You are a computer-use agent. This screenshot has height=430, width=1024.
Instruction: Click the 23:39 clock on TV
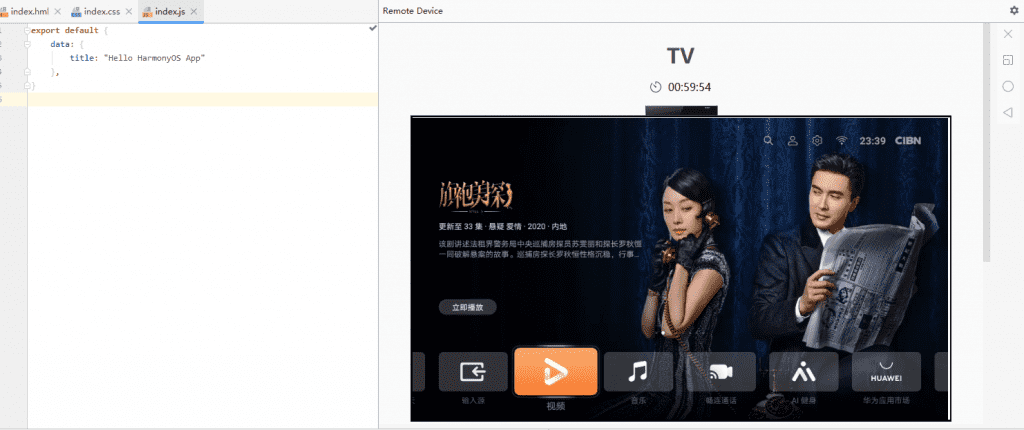coord(872,141)
